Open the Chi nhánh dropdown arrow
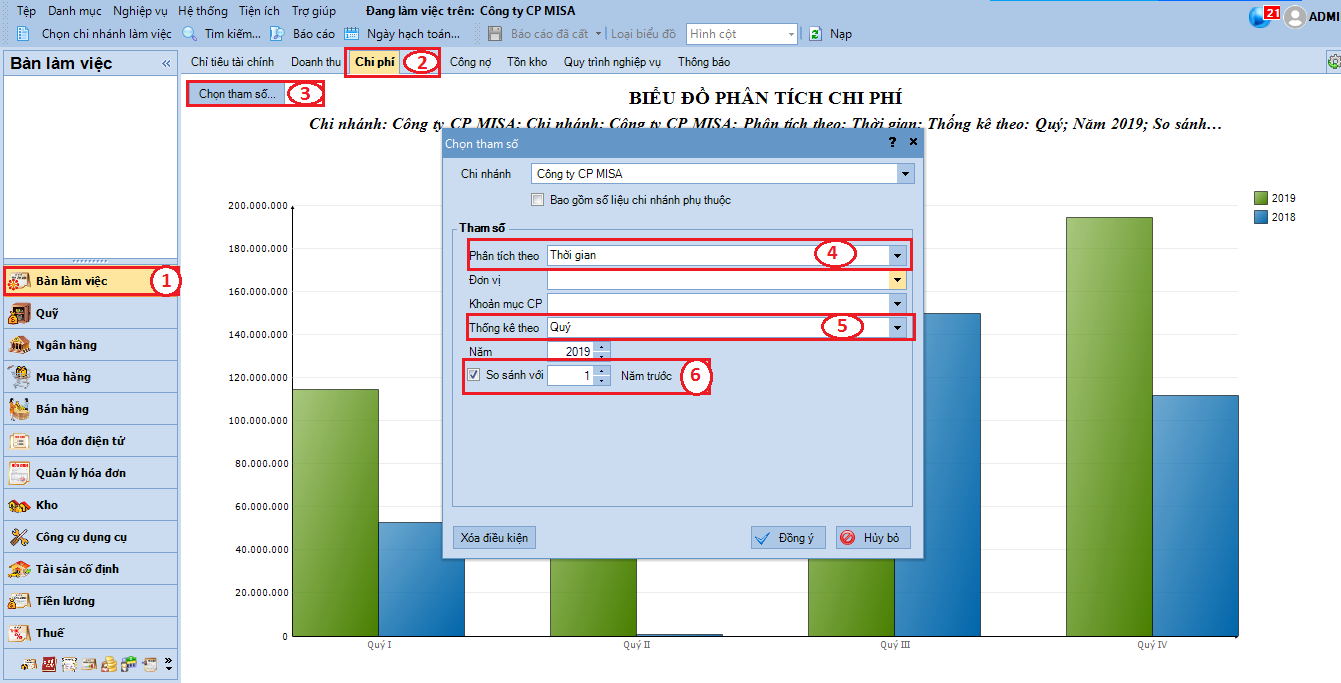This screenshot has width=1341, height=683. click(x=905, y=174)
